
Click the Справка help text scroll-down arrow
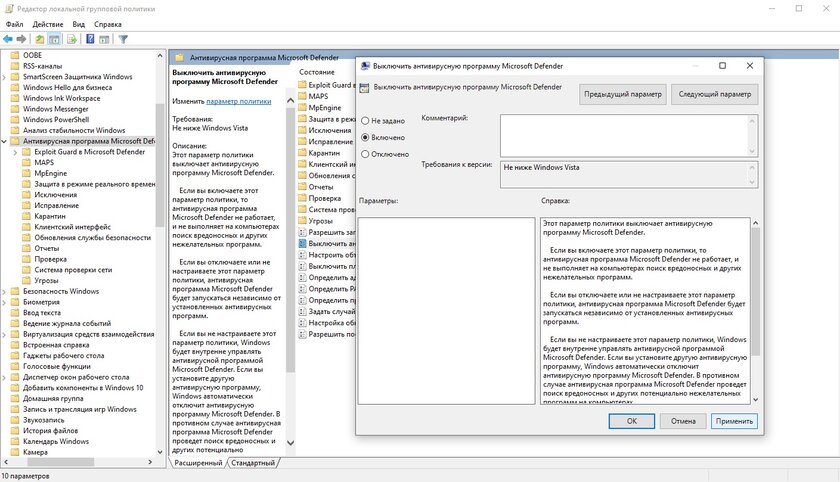coord(755,400)
